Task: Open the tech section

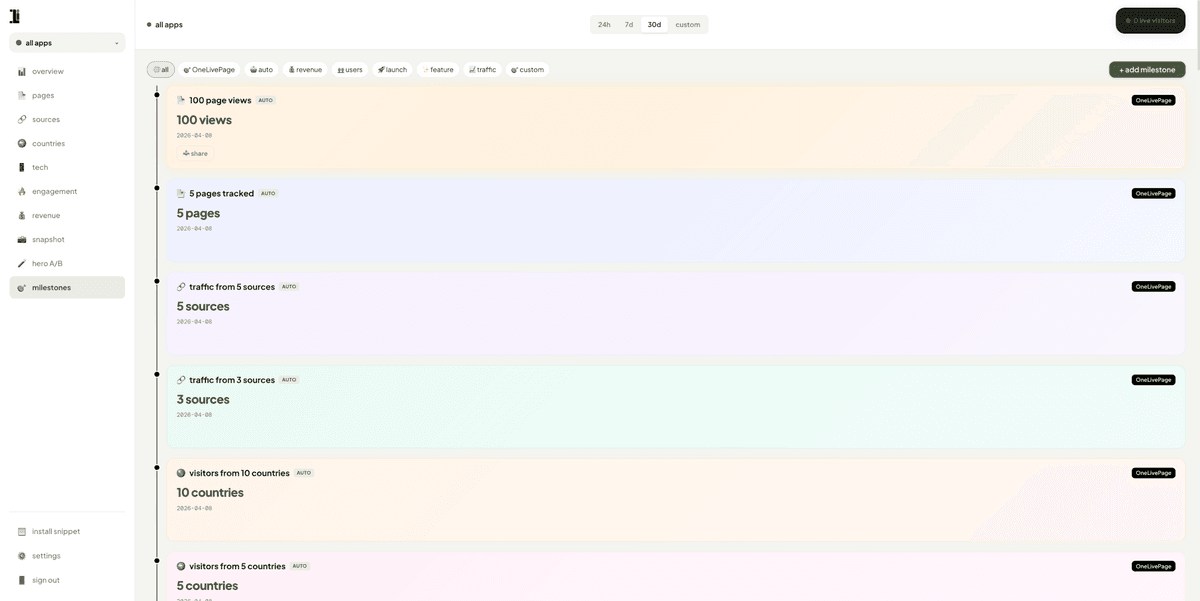Action: pos(38,167)
